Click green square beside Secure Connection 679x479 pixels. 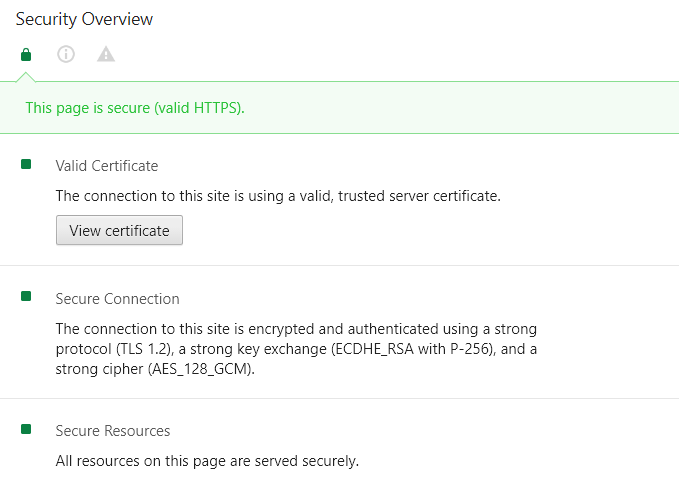[26, 297]
